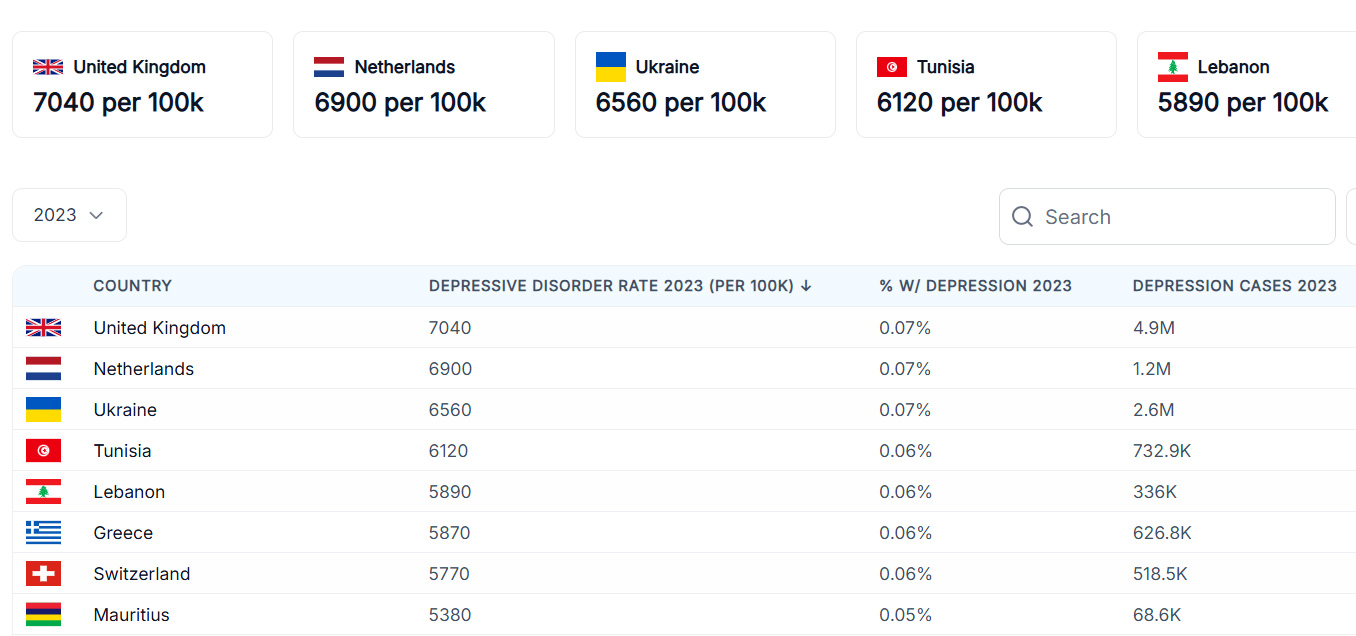Viewport: 1356px width, 636px height.
Task: Click the Greece flag icon in table
Action: [x=43, y=533]
